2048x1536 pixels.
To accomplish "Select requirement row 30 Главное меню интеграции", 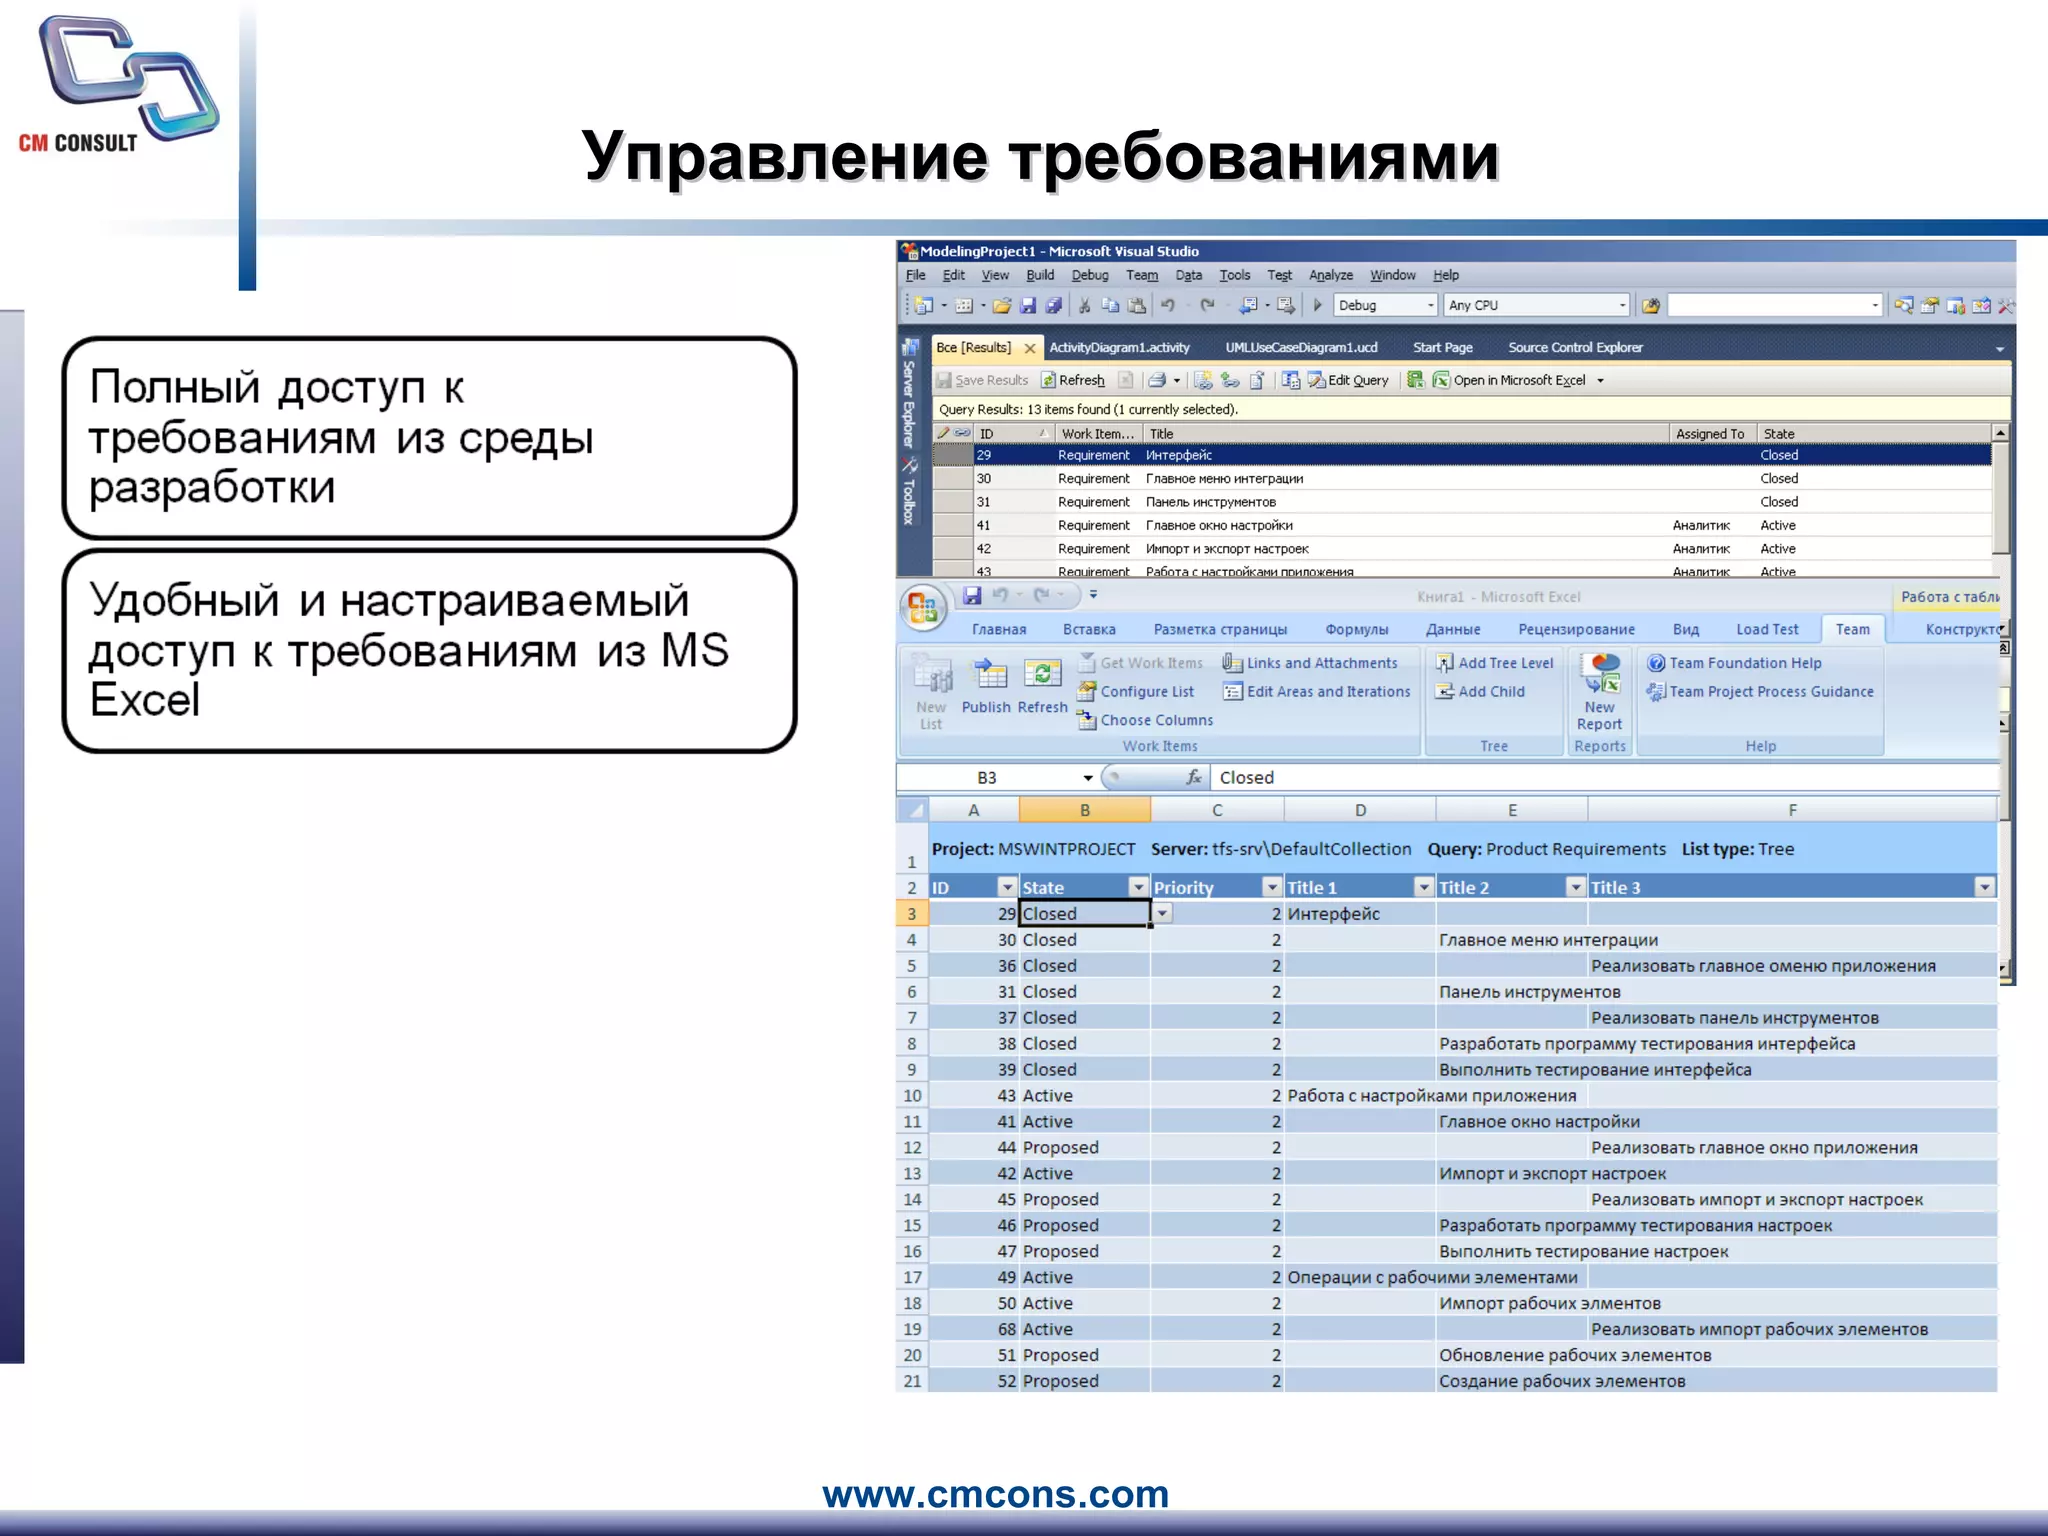I will click(x=1462, y=479).
